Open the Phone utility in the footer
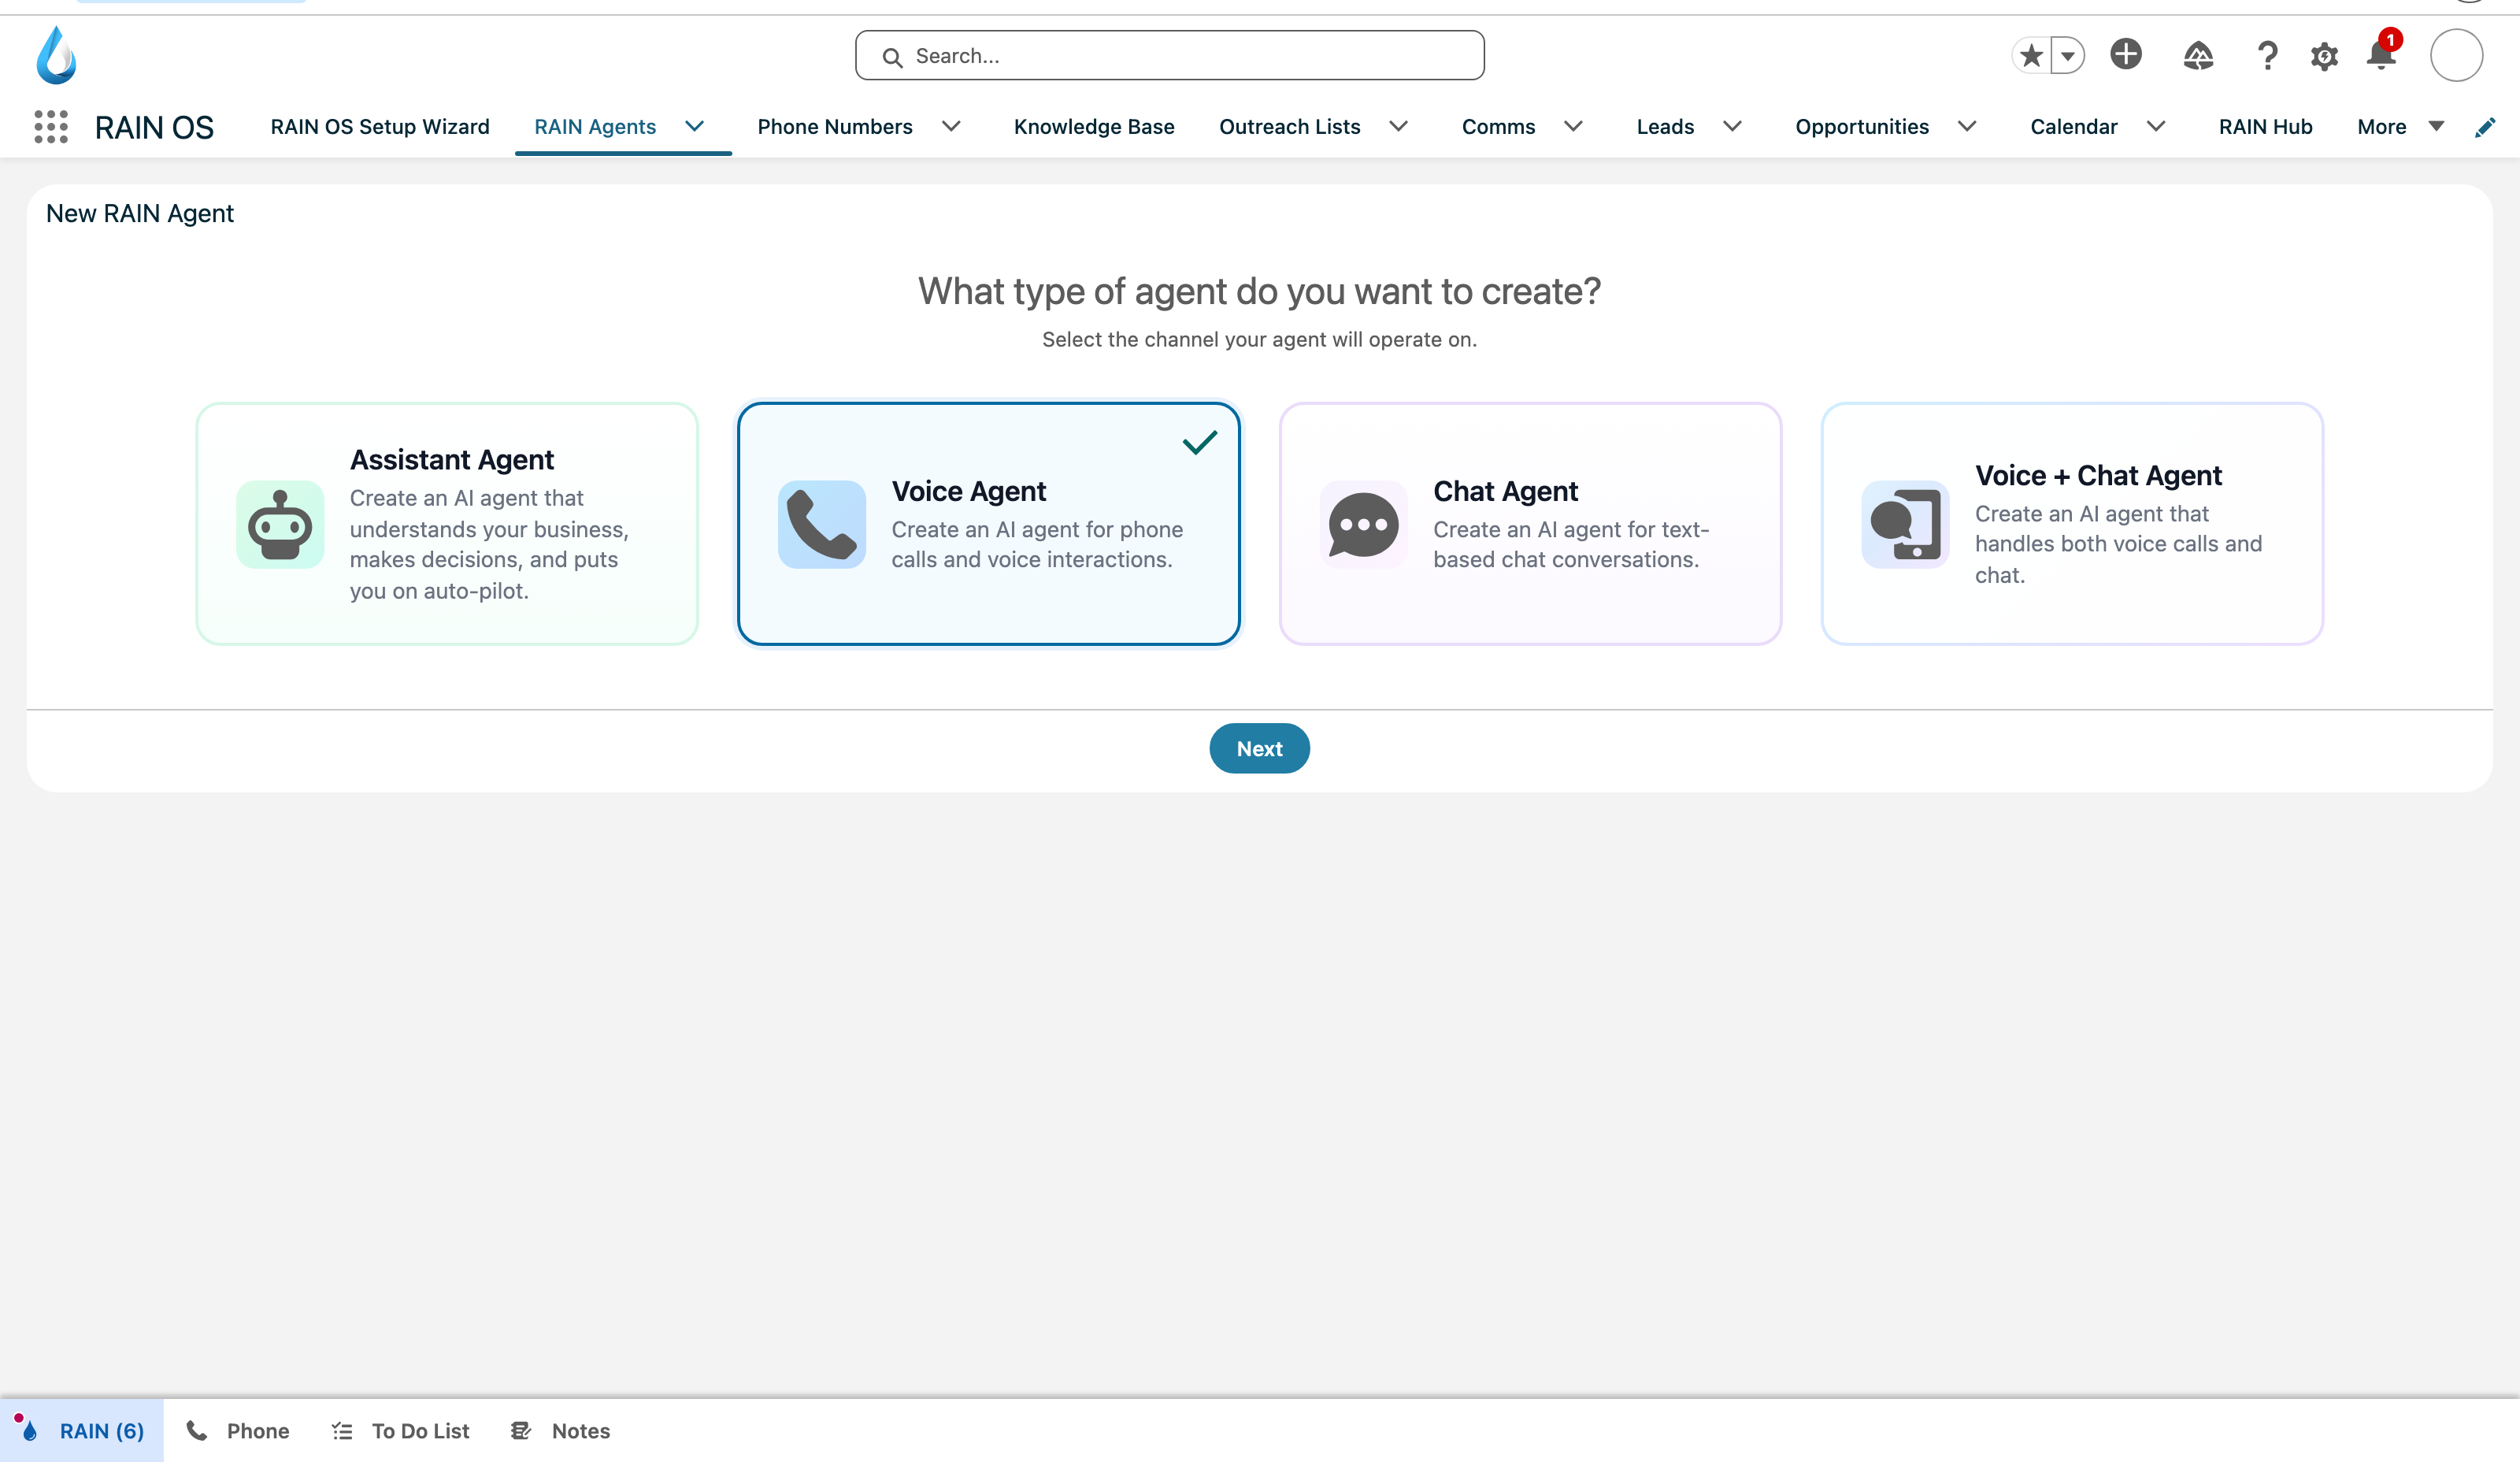2520x1462 pixels. [x=238, y=1430]
